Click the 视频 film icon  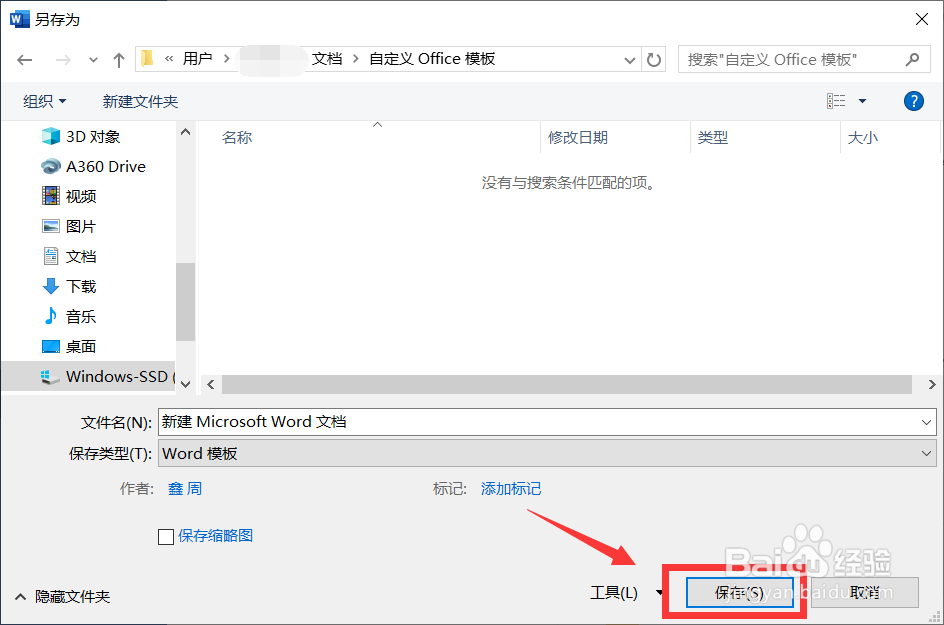coord(51,196)
